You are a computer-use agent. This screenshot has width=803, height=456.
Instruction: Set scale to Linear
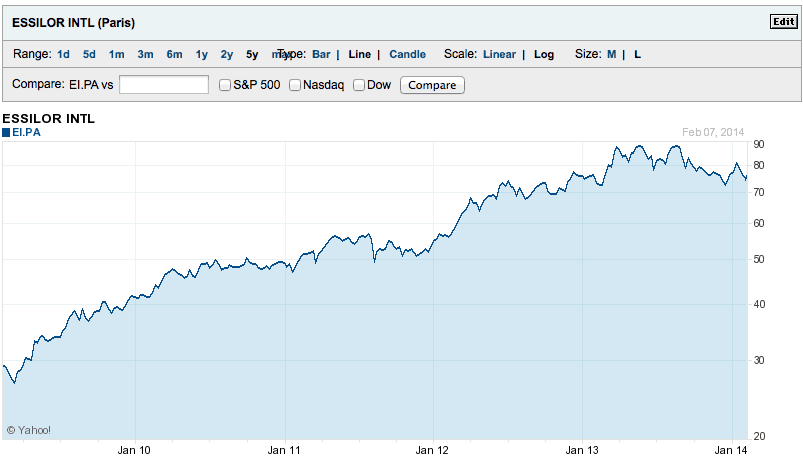click(x=499, y=54)
